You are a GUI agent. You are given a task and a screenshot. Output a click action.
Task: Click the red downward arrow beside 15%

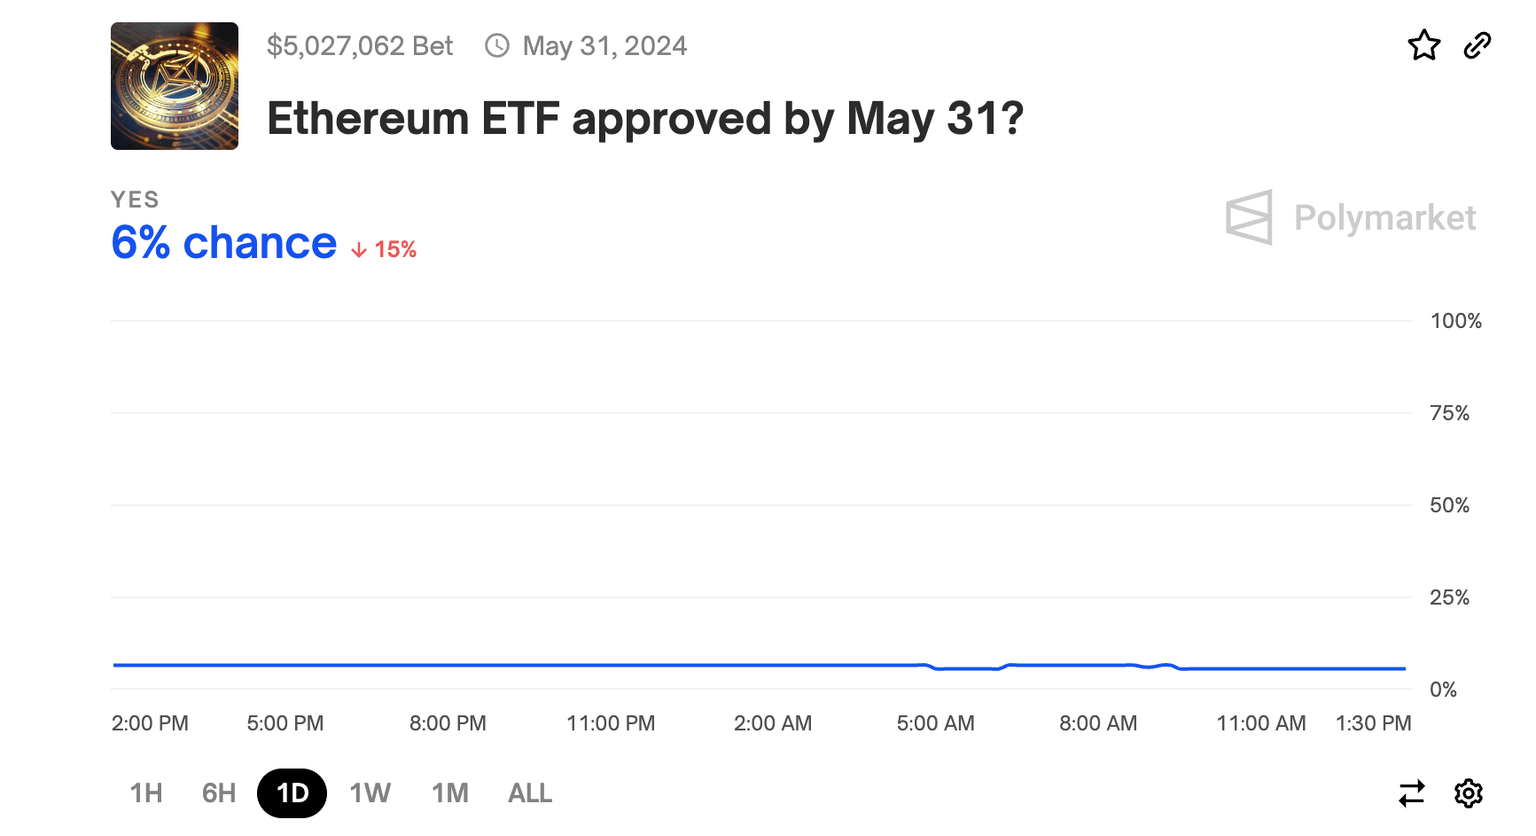pyautogui.click(x=358, y=249)
